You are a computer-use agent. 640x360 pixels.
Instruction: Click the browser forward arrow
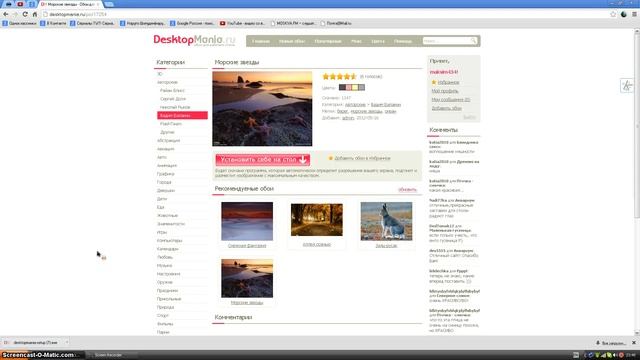click(x=16, y=14)
